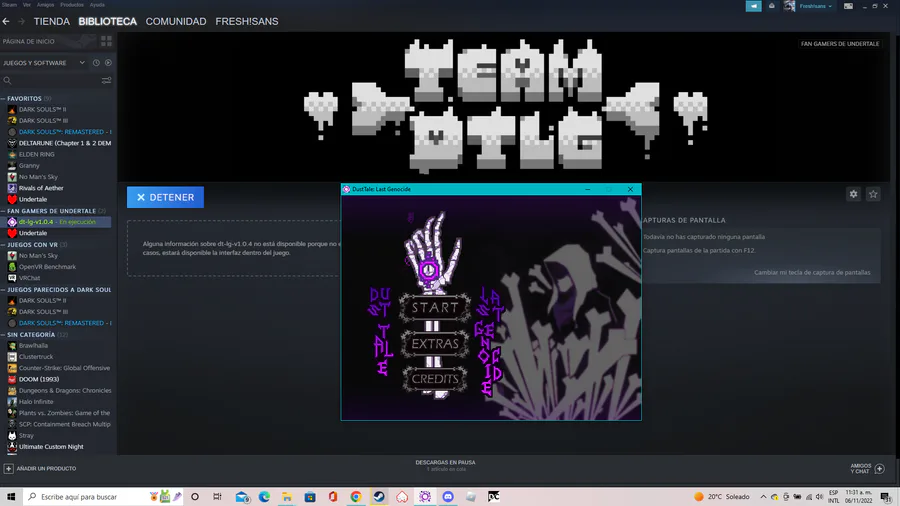
Task: Open Task View on taskbar
Action: pyautogui.click(x=217, y=497)
